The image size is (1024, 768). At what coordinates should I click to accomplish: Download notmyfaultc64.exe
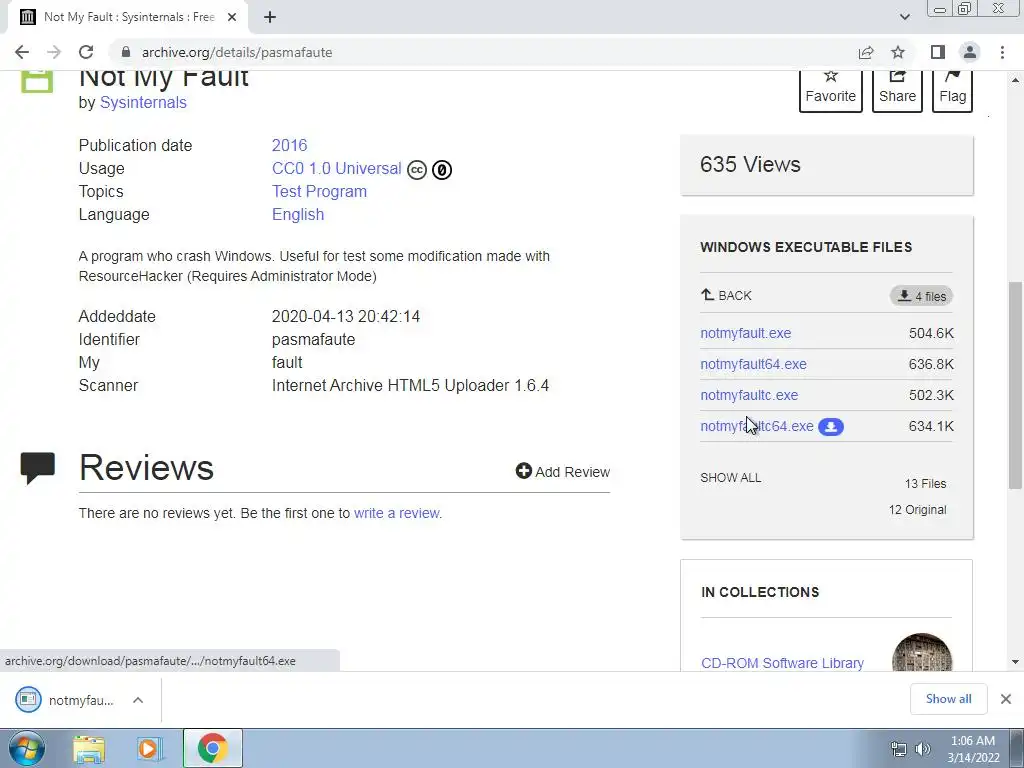point(757,426)
